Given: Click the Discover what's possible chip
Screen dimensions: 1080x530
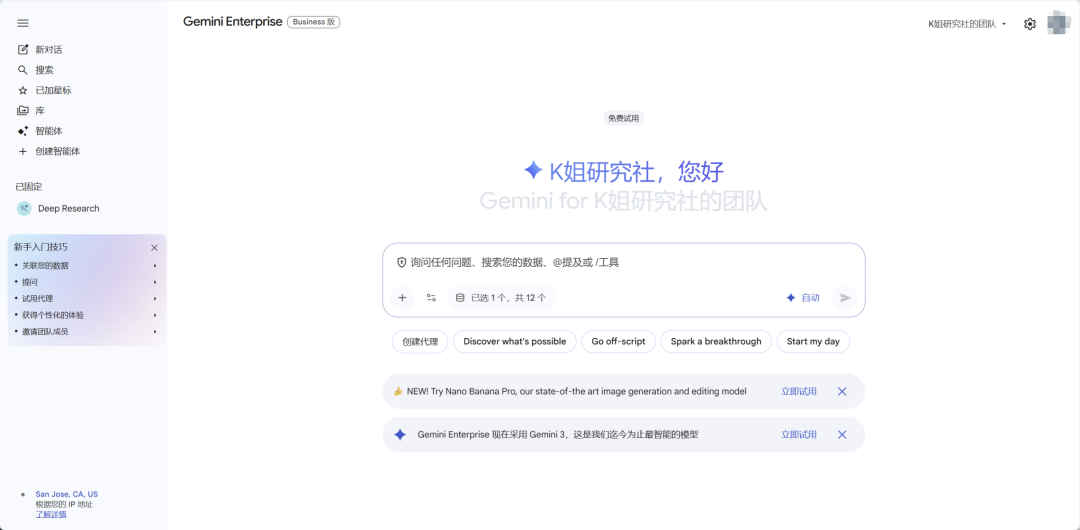Looking at the screenshot, I should click(515, 341).
